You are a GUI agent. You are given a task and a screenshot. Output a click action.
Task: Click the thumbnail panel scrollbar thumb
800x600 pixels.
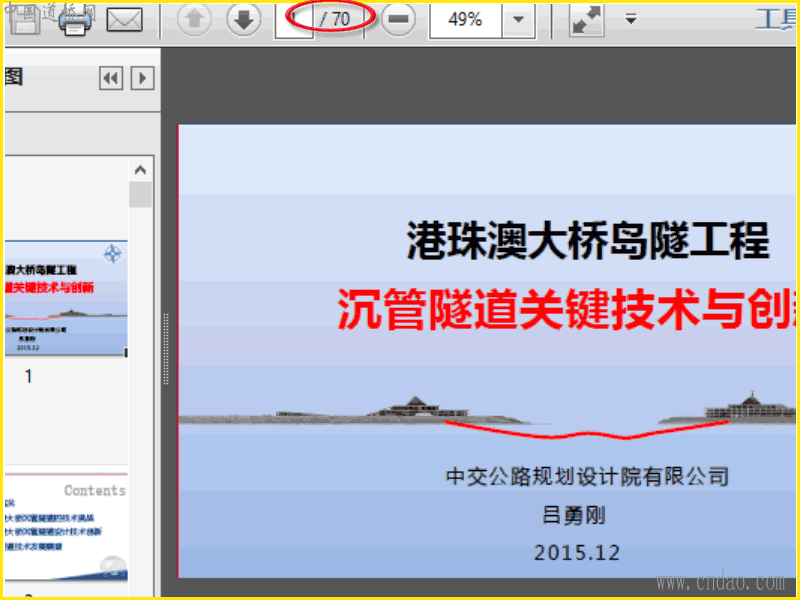pos(140,194)
